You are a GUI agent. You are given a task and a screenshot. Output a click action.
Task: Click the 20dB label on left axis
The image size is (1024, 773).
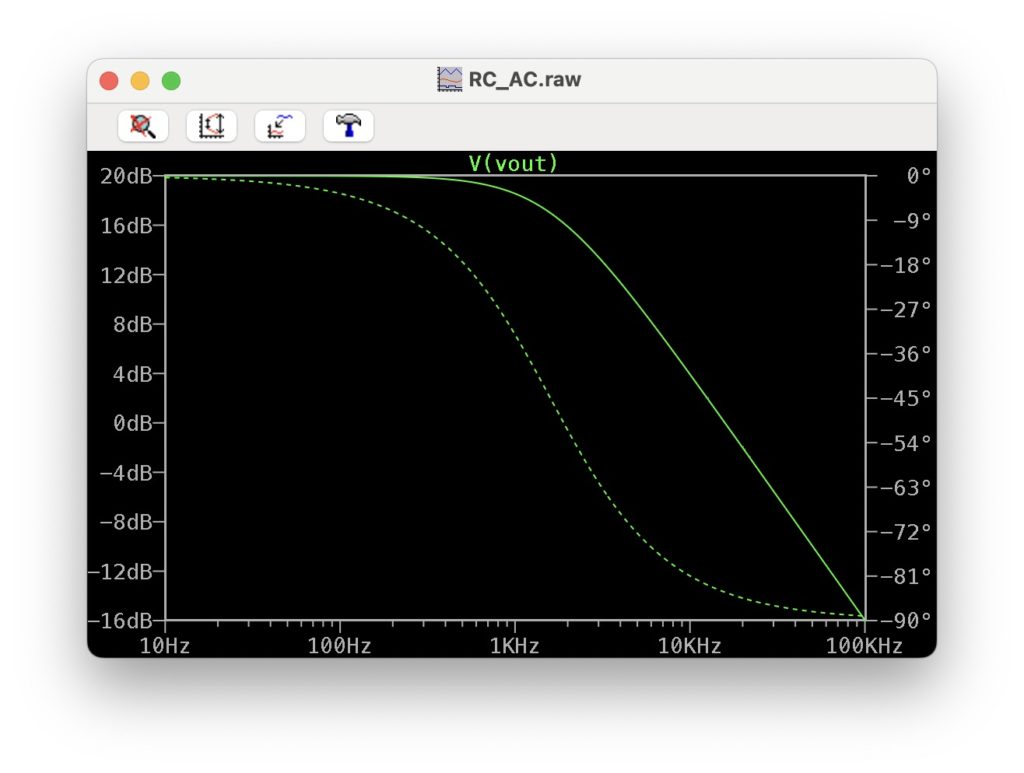[x=126, y=177]
